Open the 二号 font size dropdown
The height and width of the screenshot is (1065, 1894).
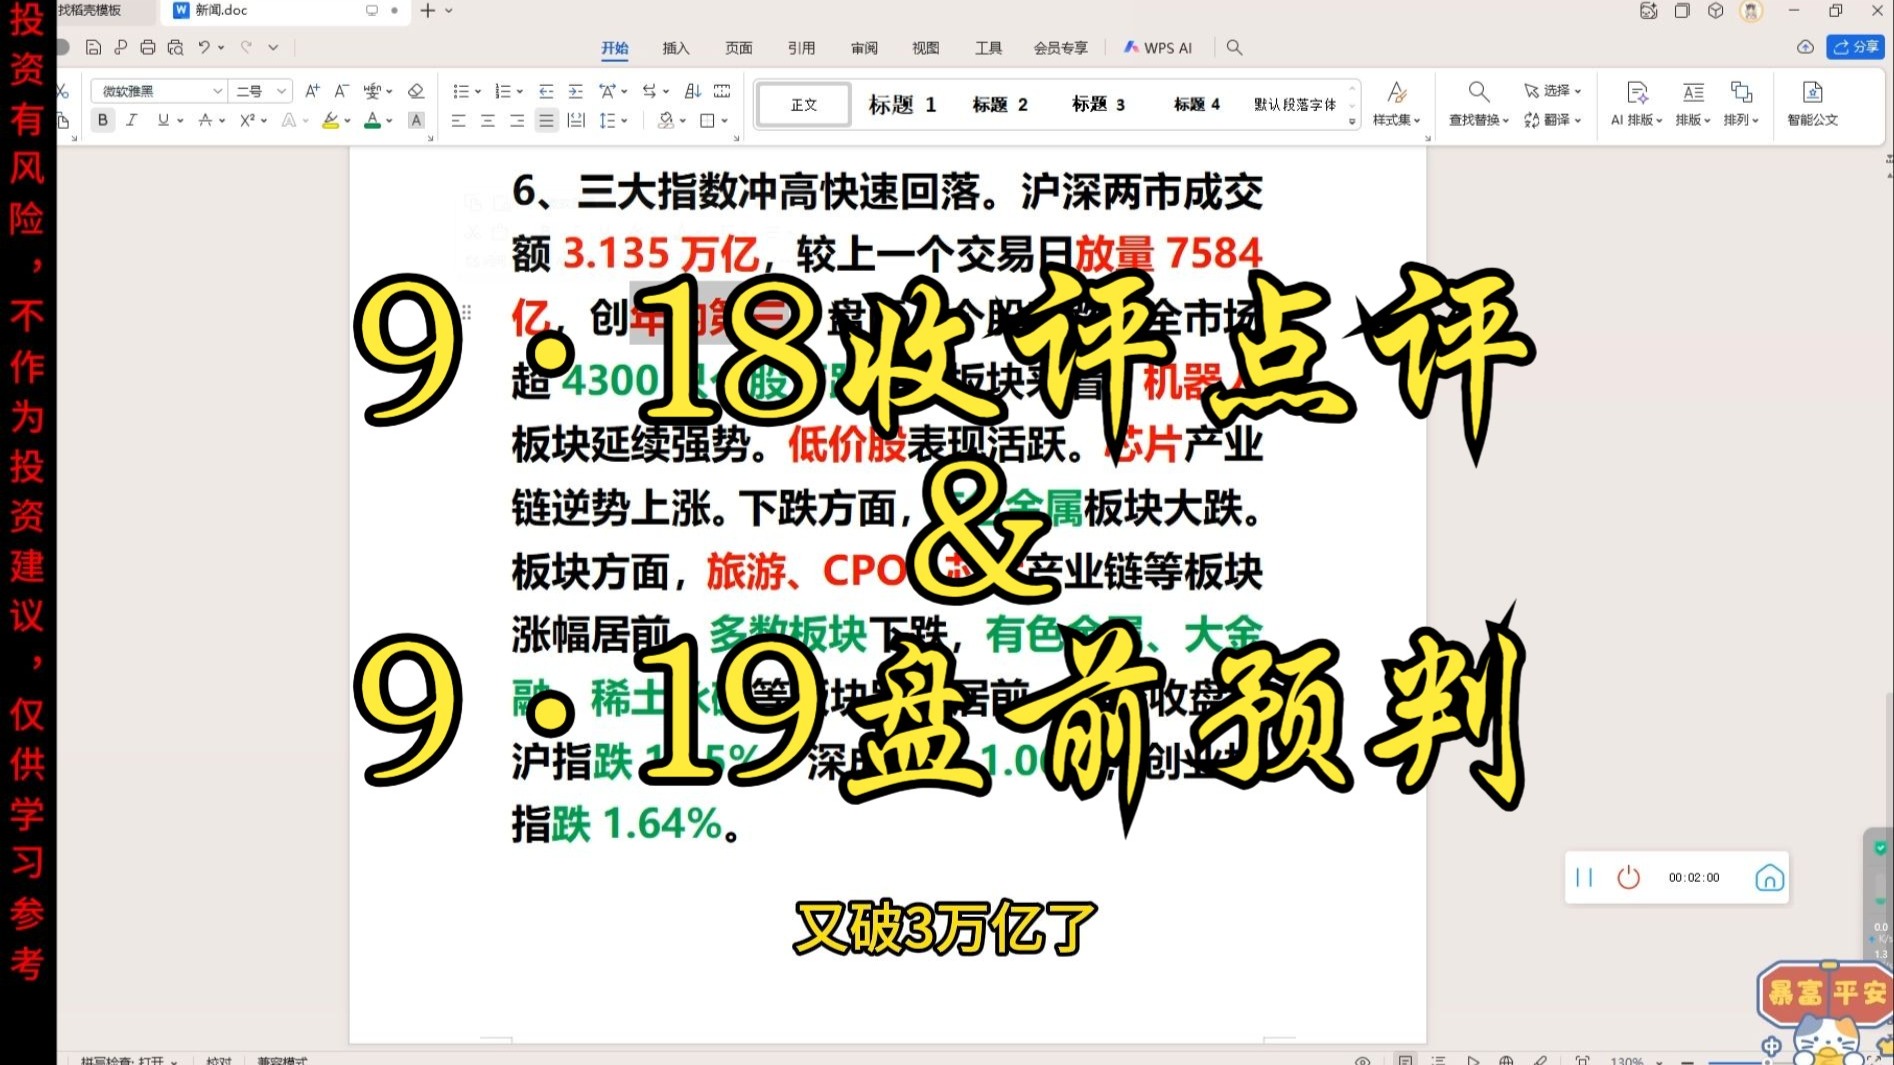coord(260,91)
